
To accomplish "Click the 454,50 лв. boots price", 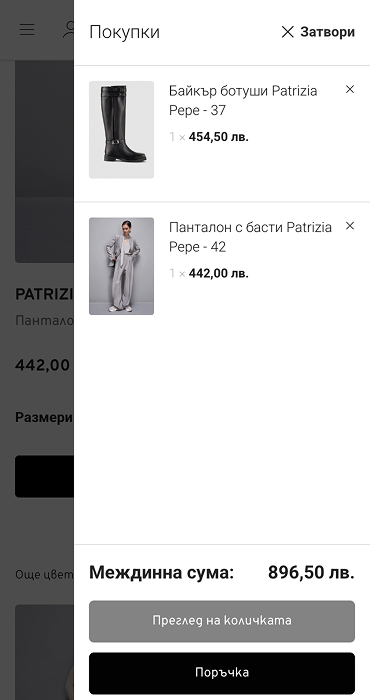I will 219,137.
